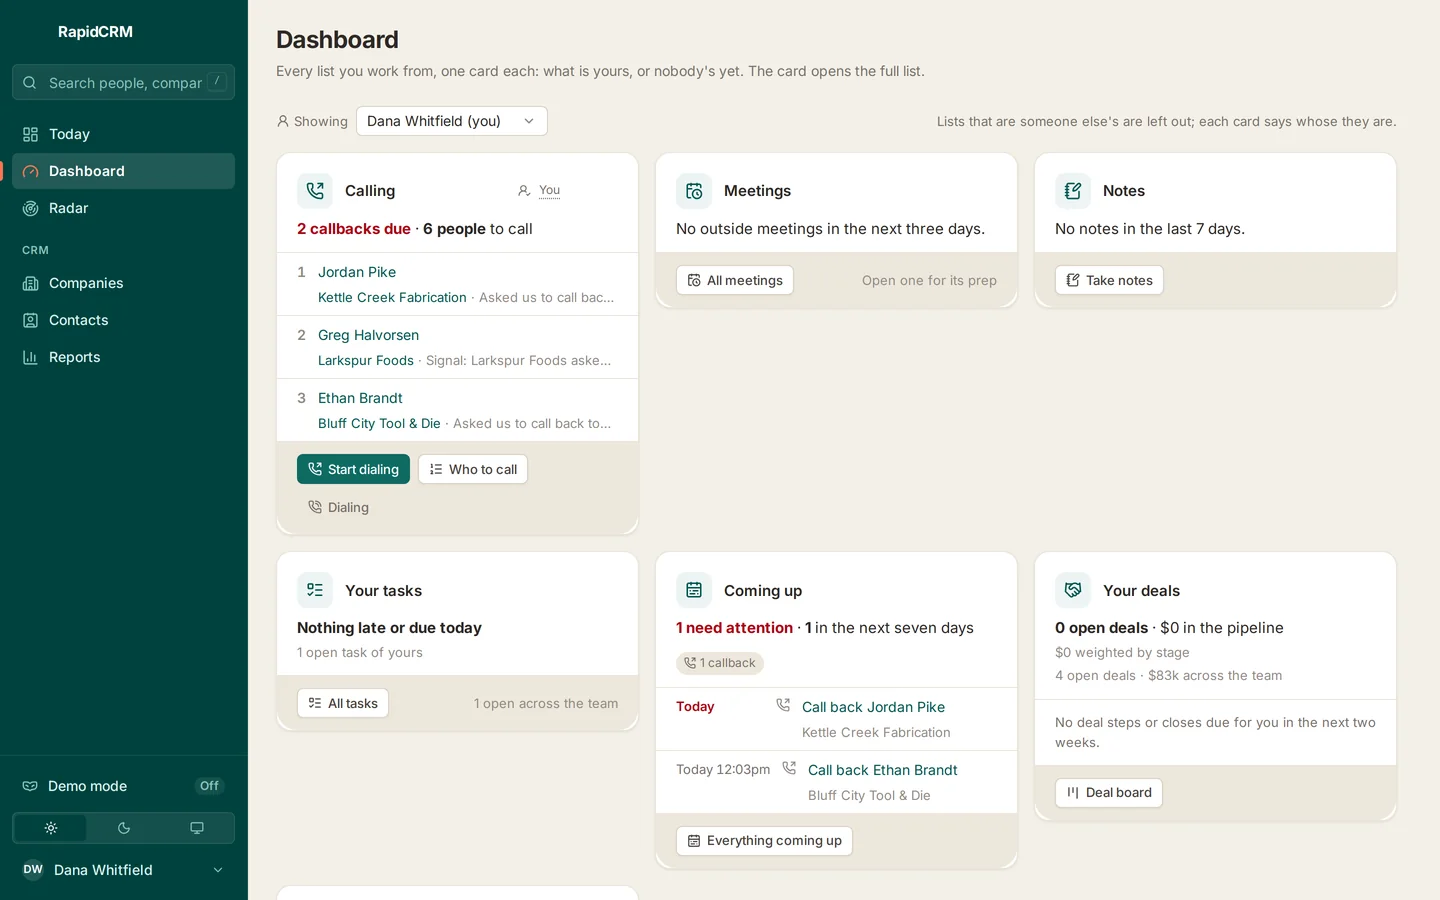Open the Ethan Brandt contact link in Calling

(x=360, y=398)
